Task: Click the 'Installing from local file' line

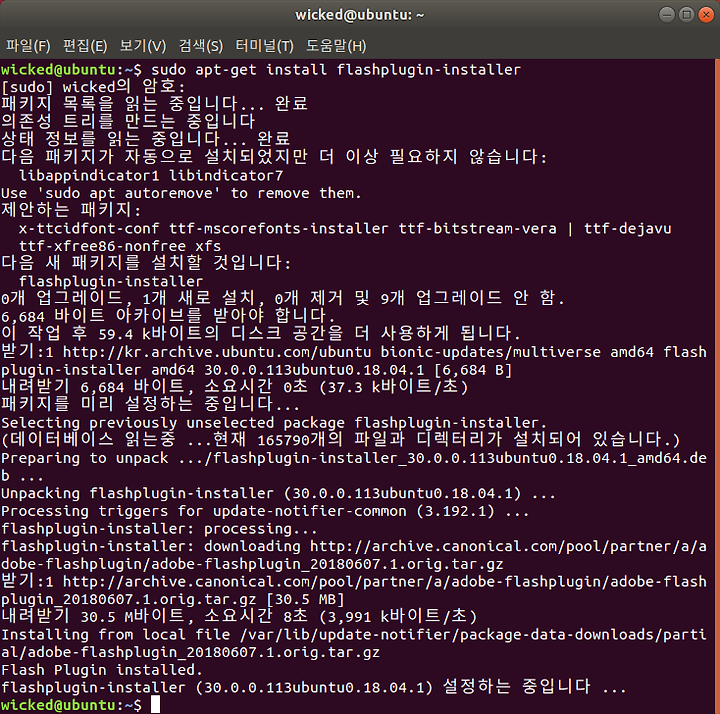Action: [x=354, y=643]
